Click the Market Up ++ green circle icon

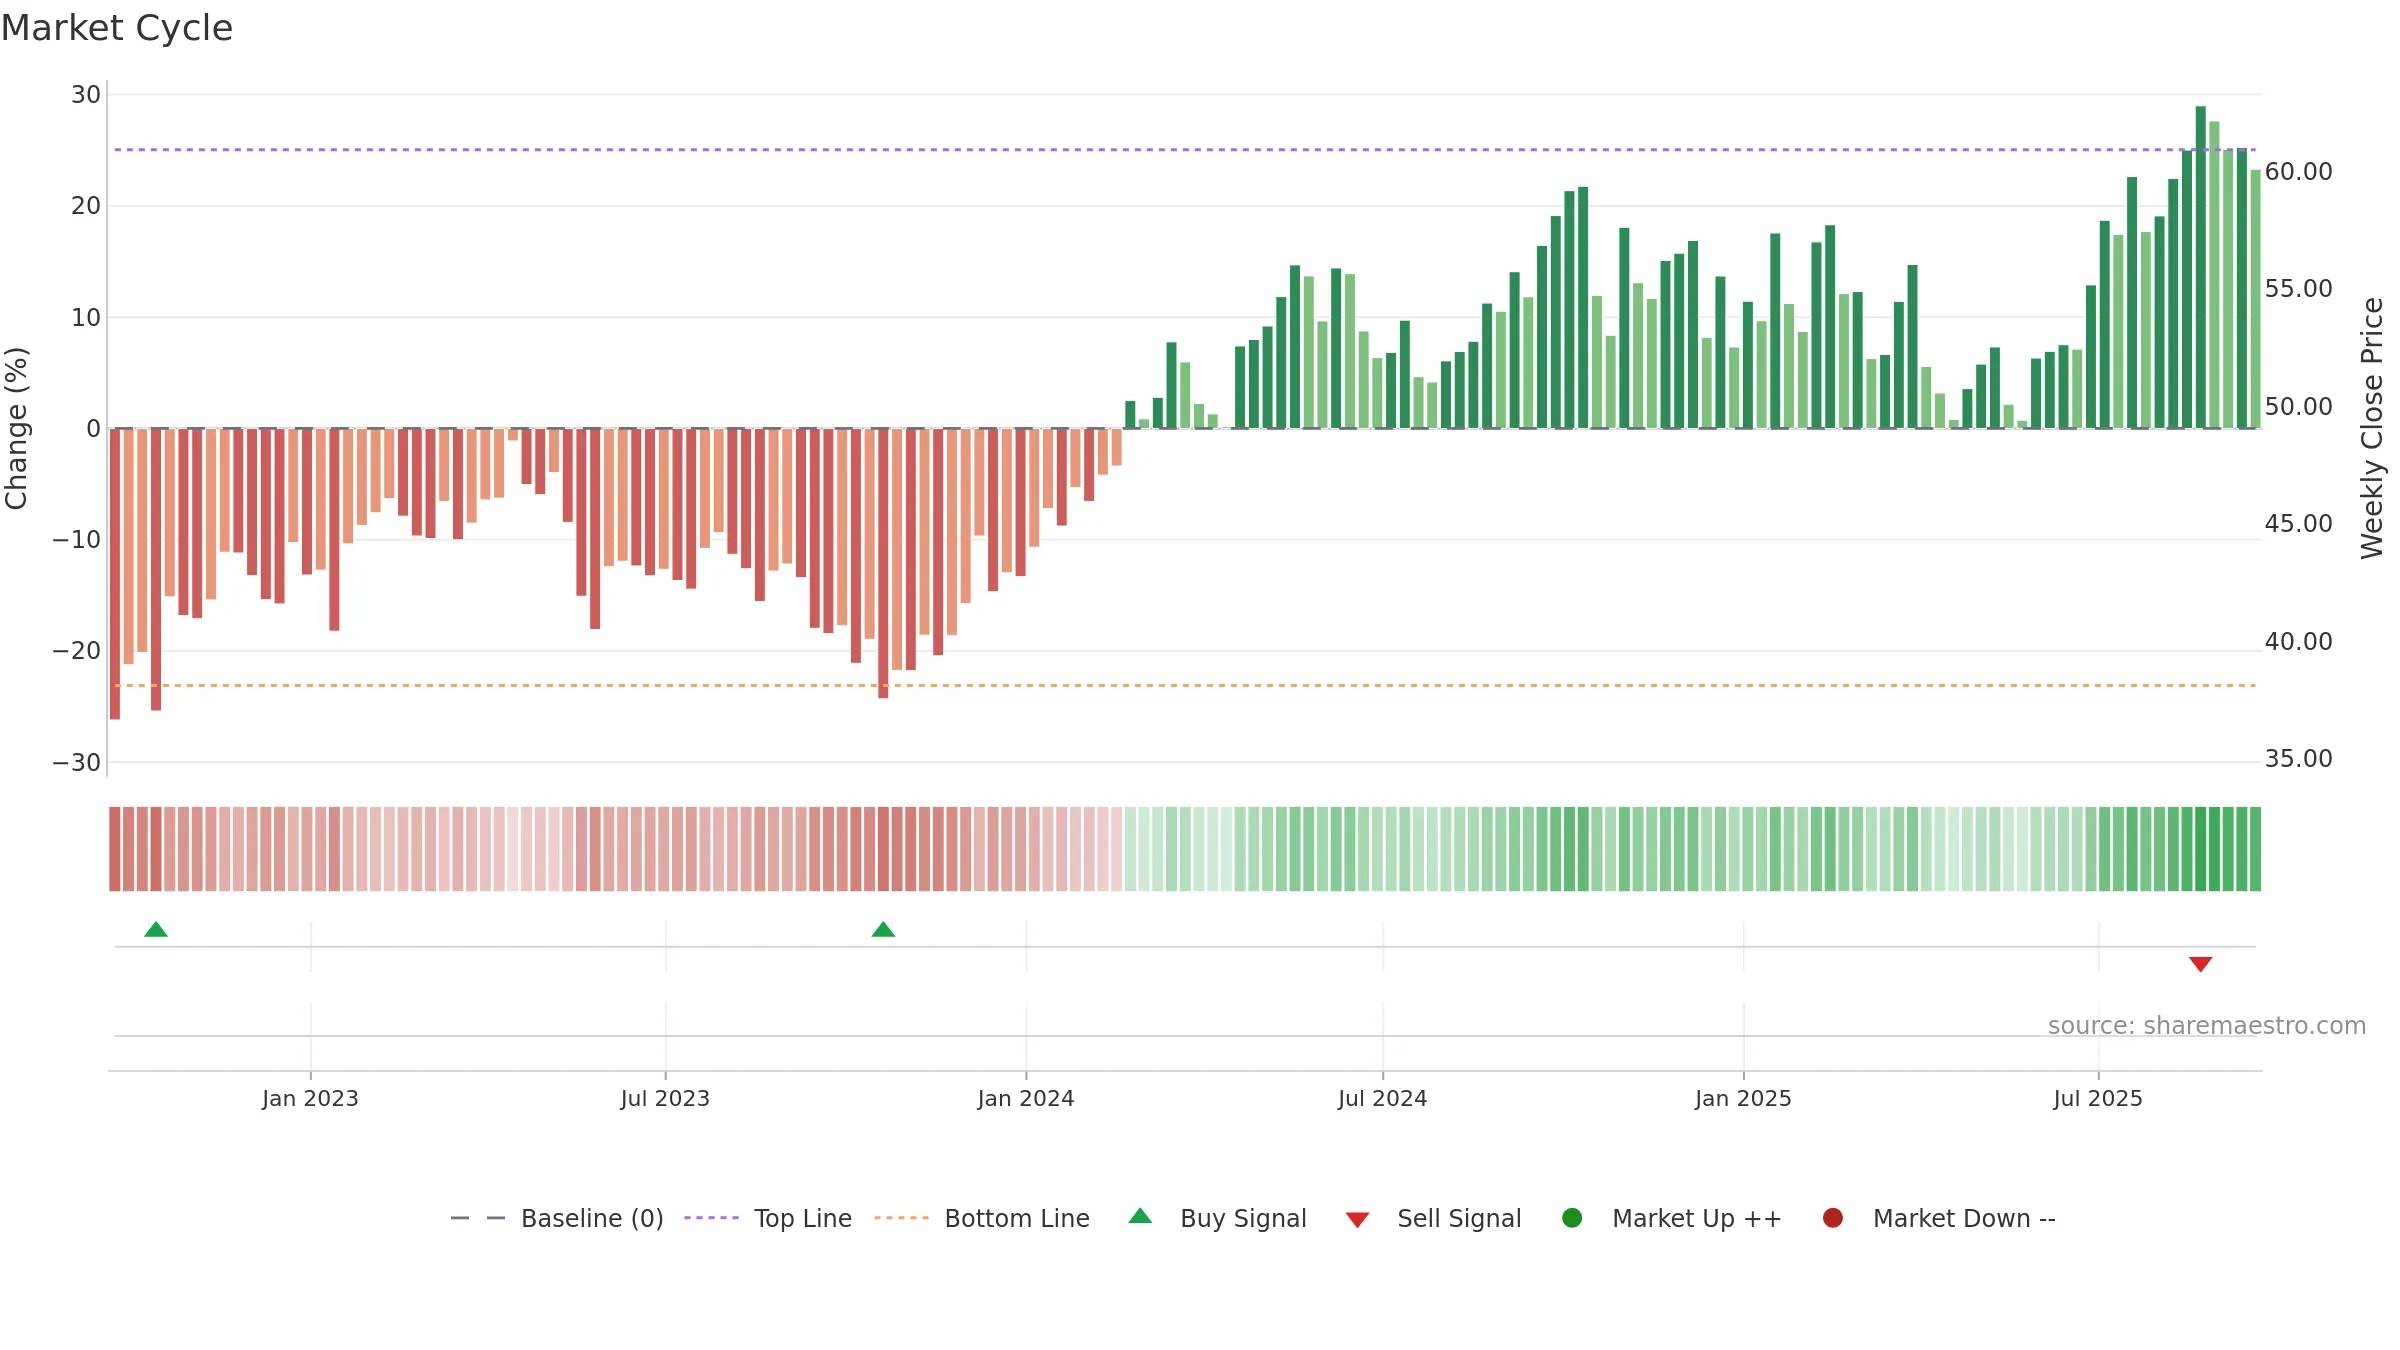point(1572,1218)
